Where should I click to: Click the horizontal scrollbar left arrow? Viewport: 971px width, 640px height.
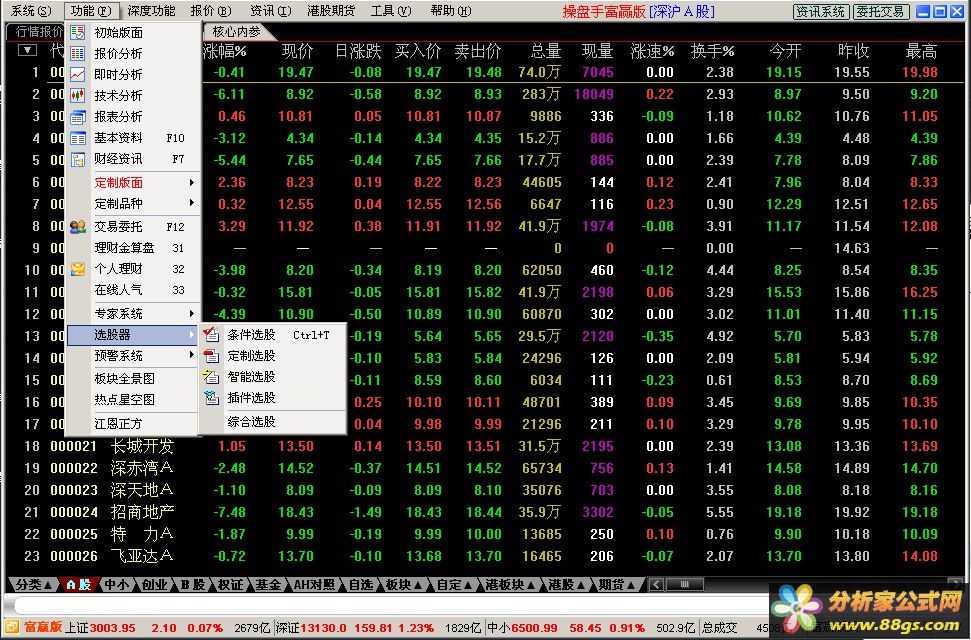(656, 584)
